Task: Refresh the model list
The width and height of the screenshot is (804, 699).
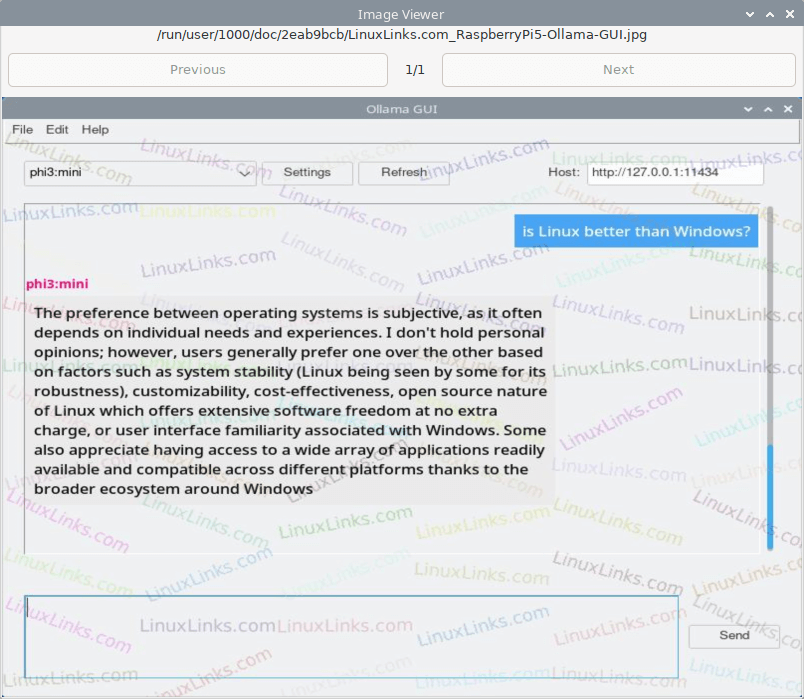Action: click(404, 173)
